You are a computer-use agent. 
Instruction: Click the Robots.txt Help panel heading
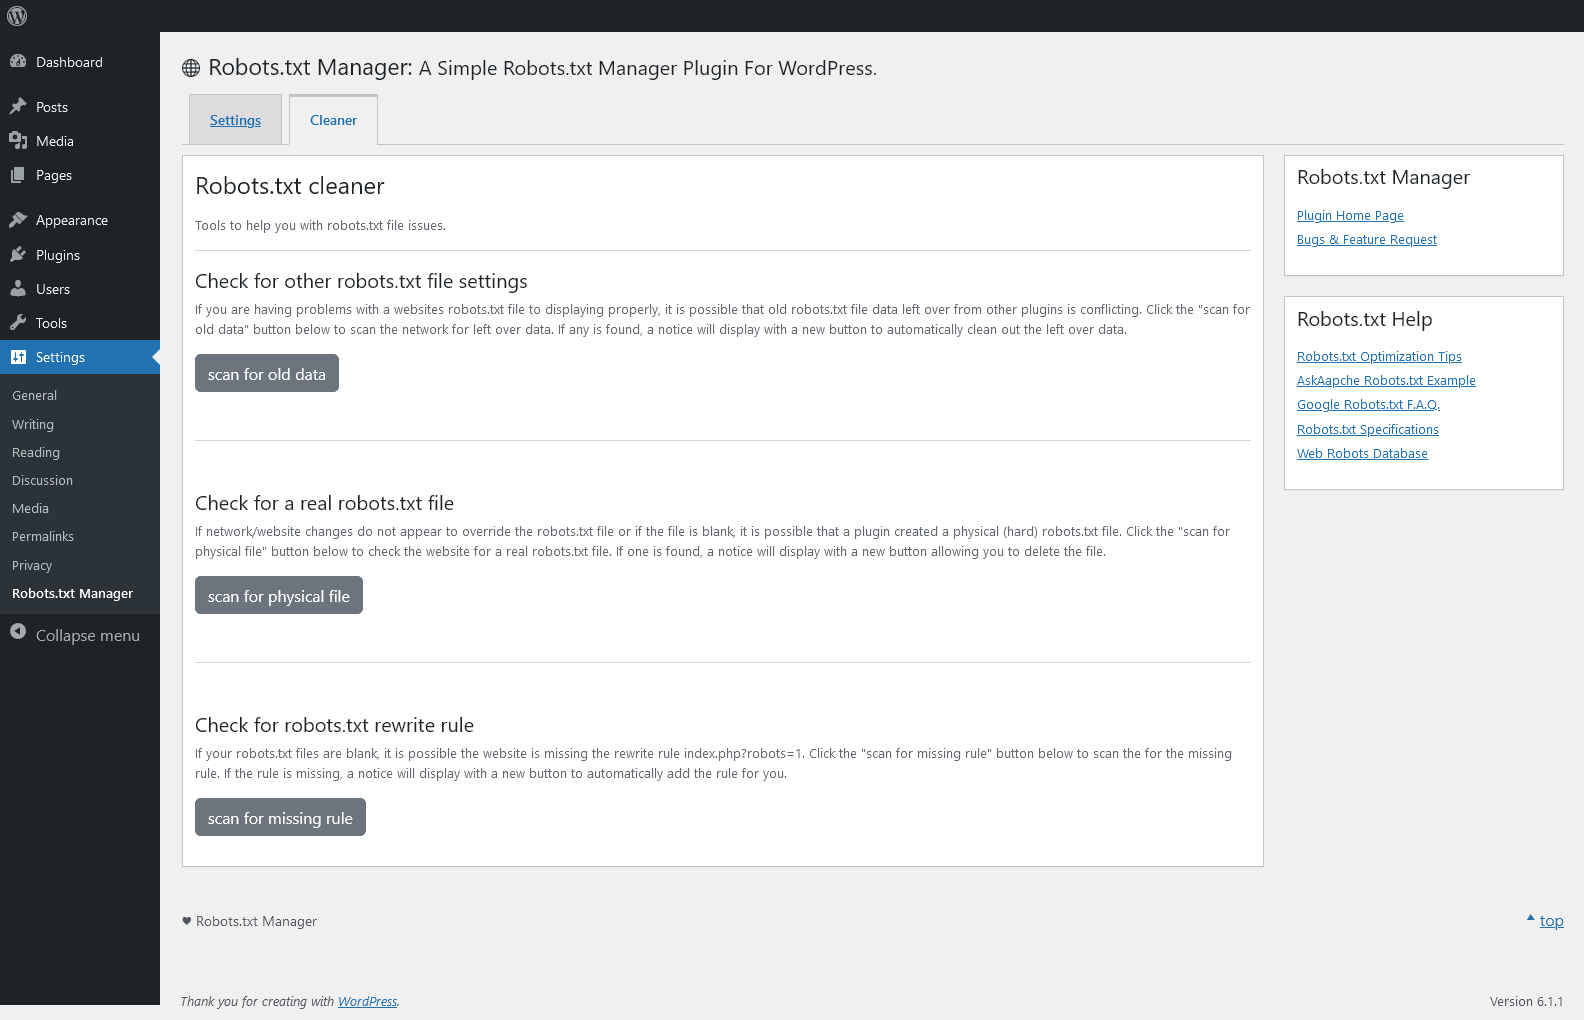click(1364, 319)
